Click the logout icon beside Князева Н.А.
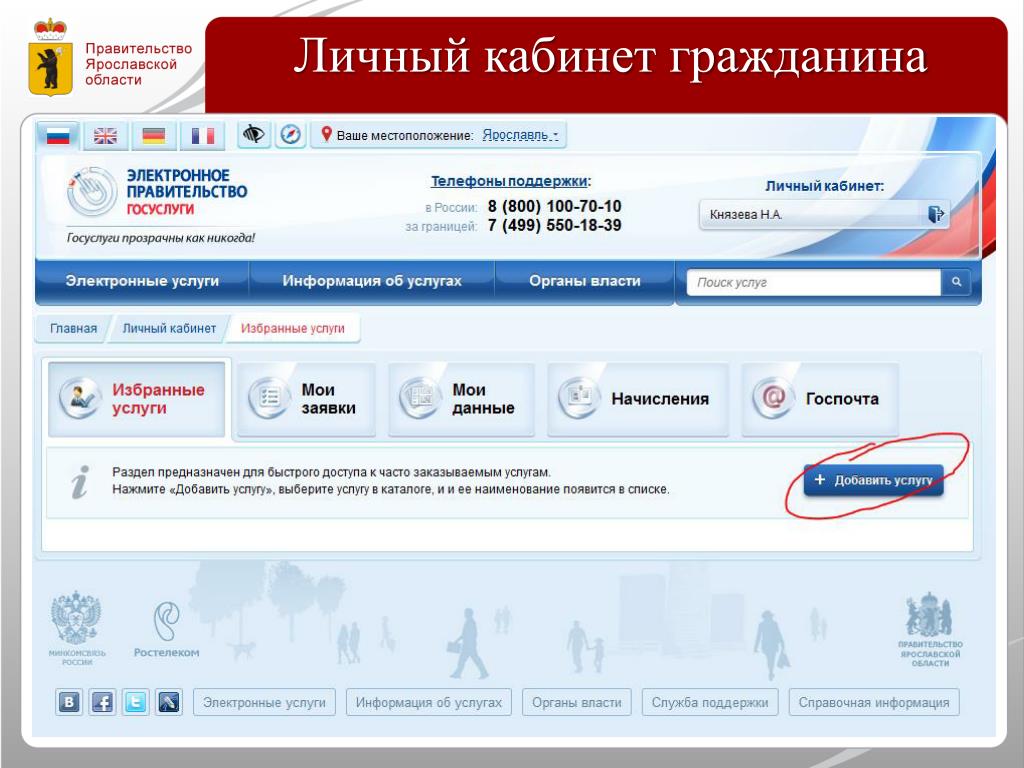Screen dimensions: 1024x768 point(935,214)
